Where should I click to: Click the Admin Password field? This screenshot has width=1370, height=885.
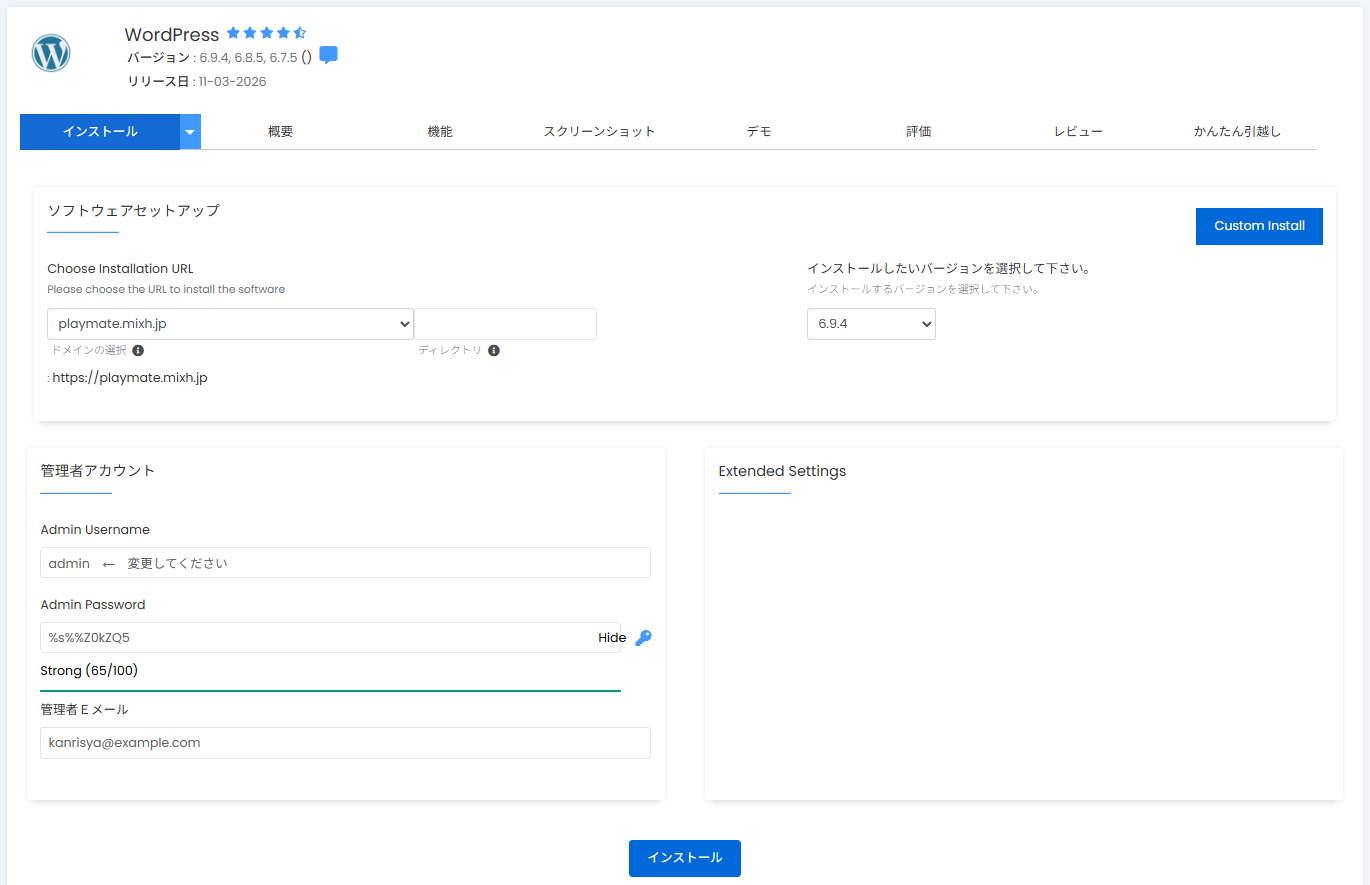330,638
